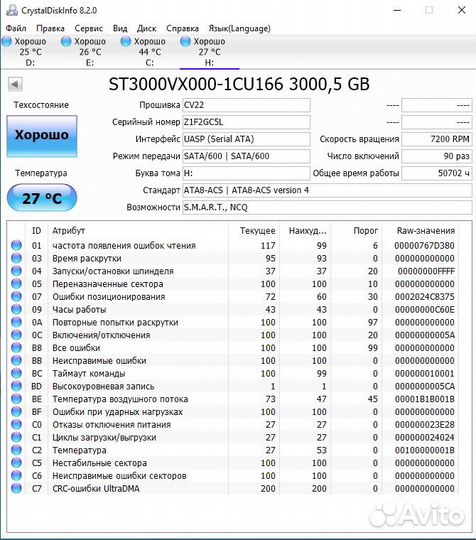
Task: Select the CRC-ошибки UltraDMA attribute text
Action: (96, 489)
